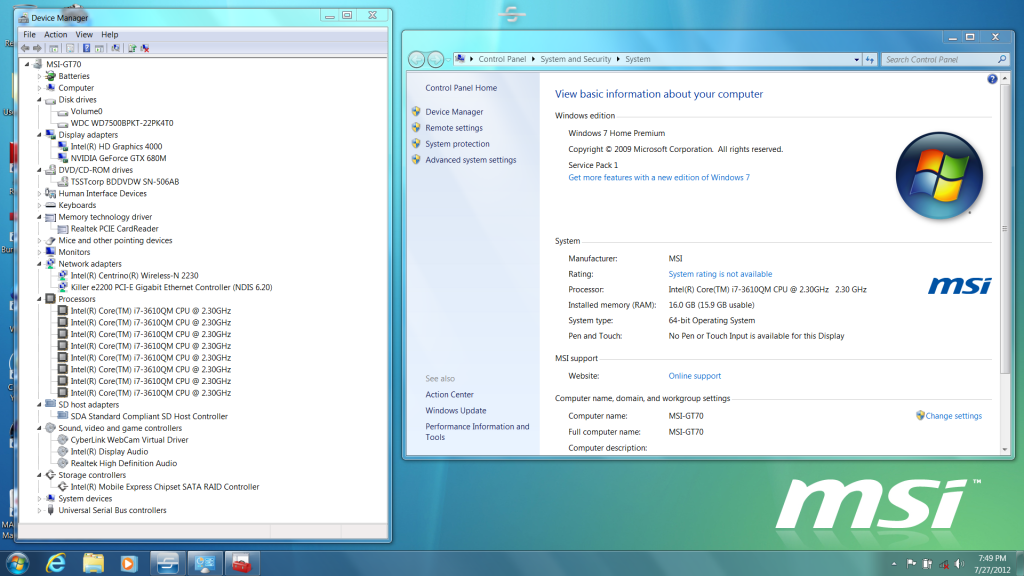Image resolution: width=1024 pixels, height=576 pixels.
Task: Open System protection link
Action: [457, 144]
